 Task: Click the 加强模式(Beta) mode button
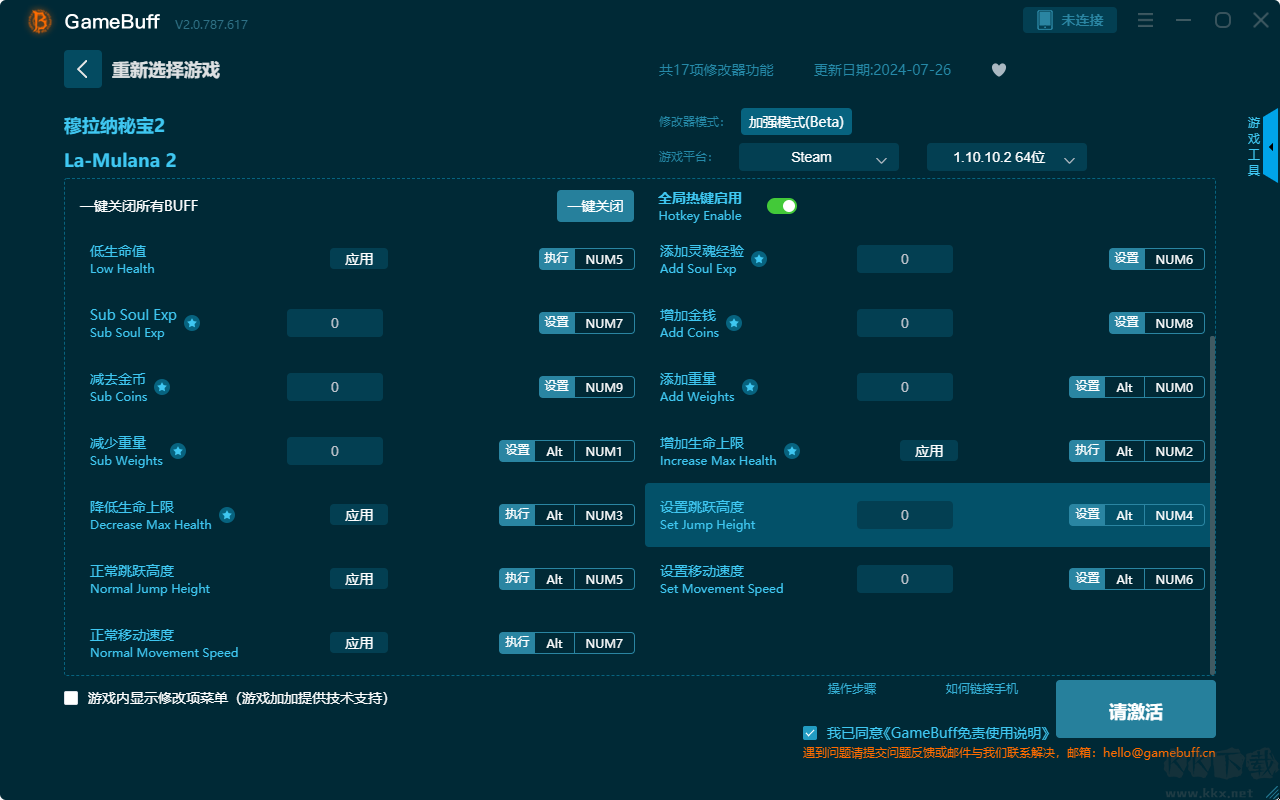click(x=796, y=122)
